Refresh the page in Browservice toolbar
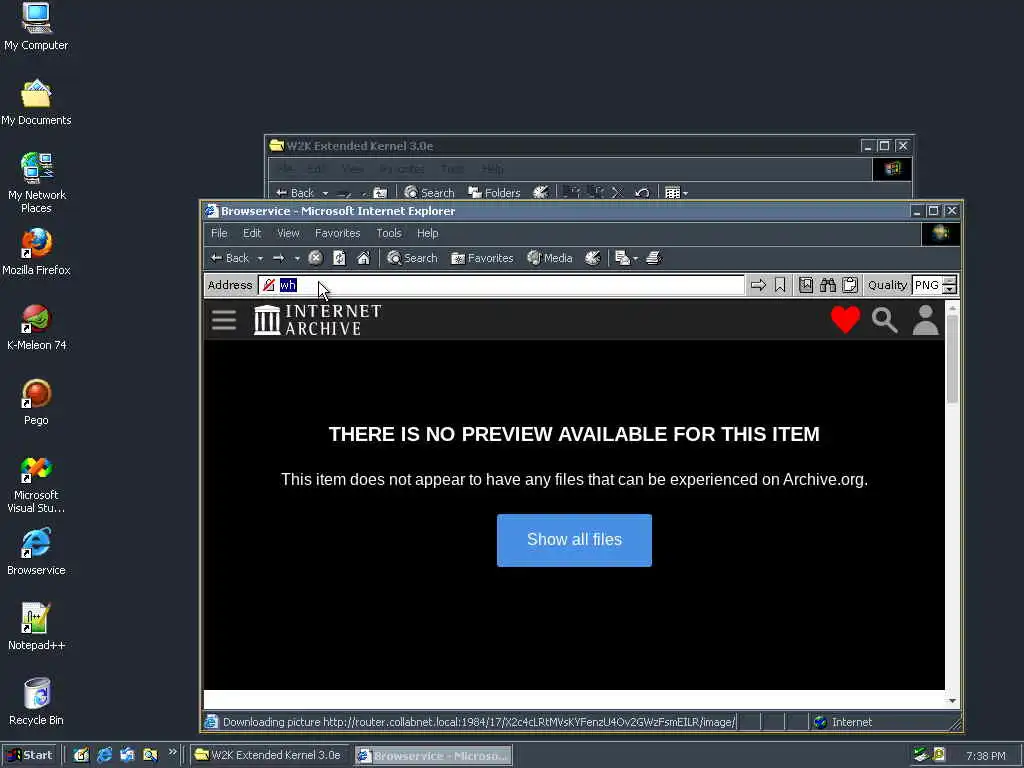 340,258
